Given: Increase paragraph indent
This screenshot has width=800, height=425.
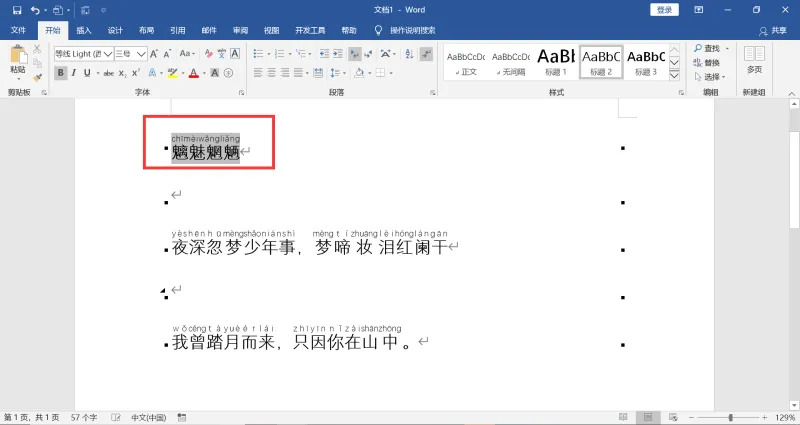Looking at the screenshot, I should coord(338,54).
